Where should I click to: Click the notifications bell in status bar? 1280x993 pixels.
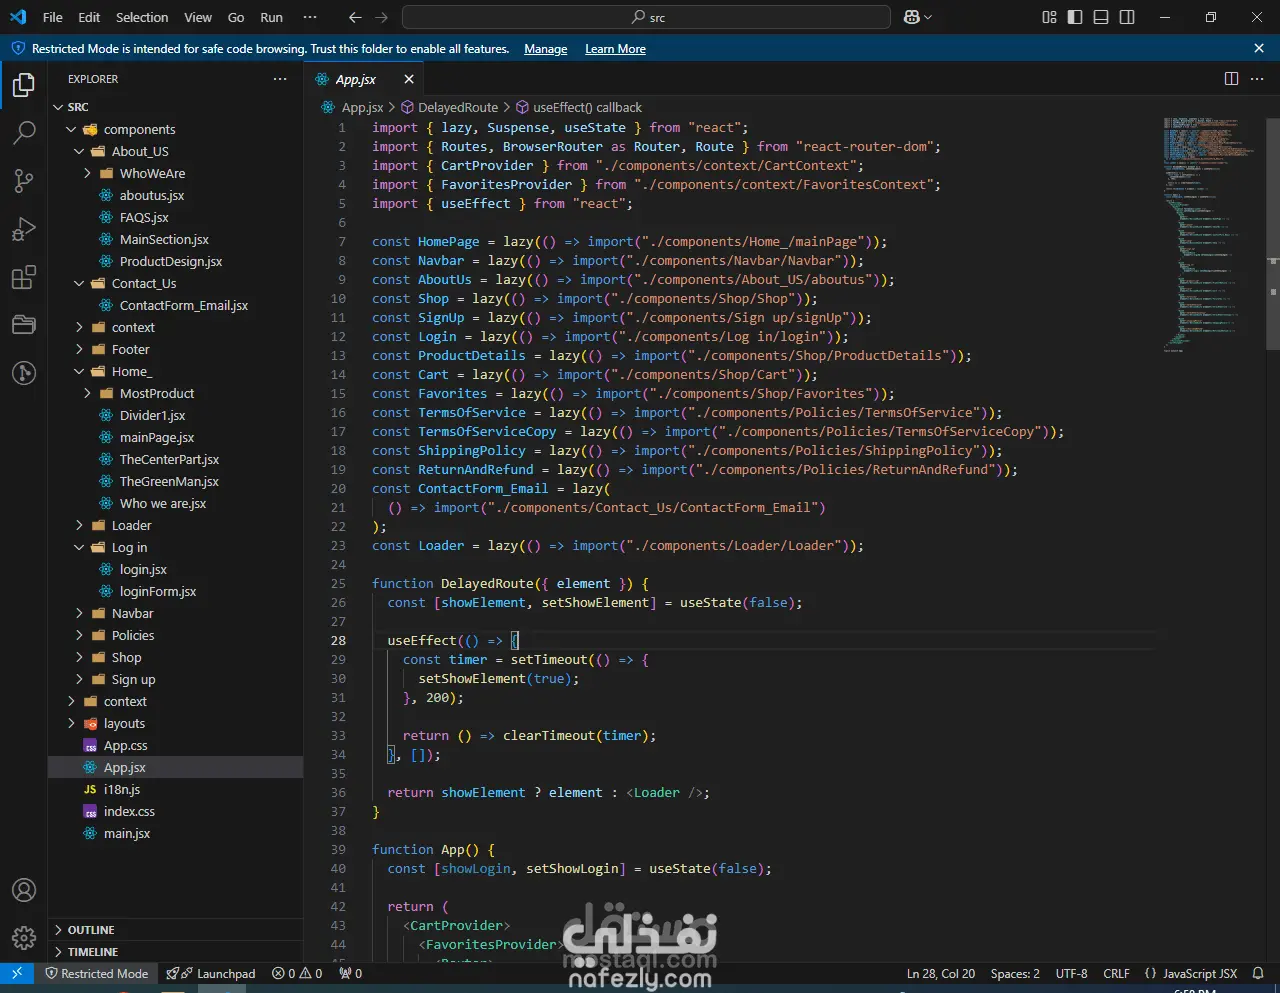pyautogui.click(x=1258, y=973)
